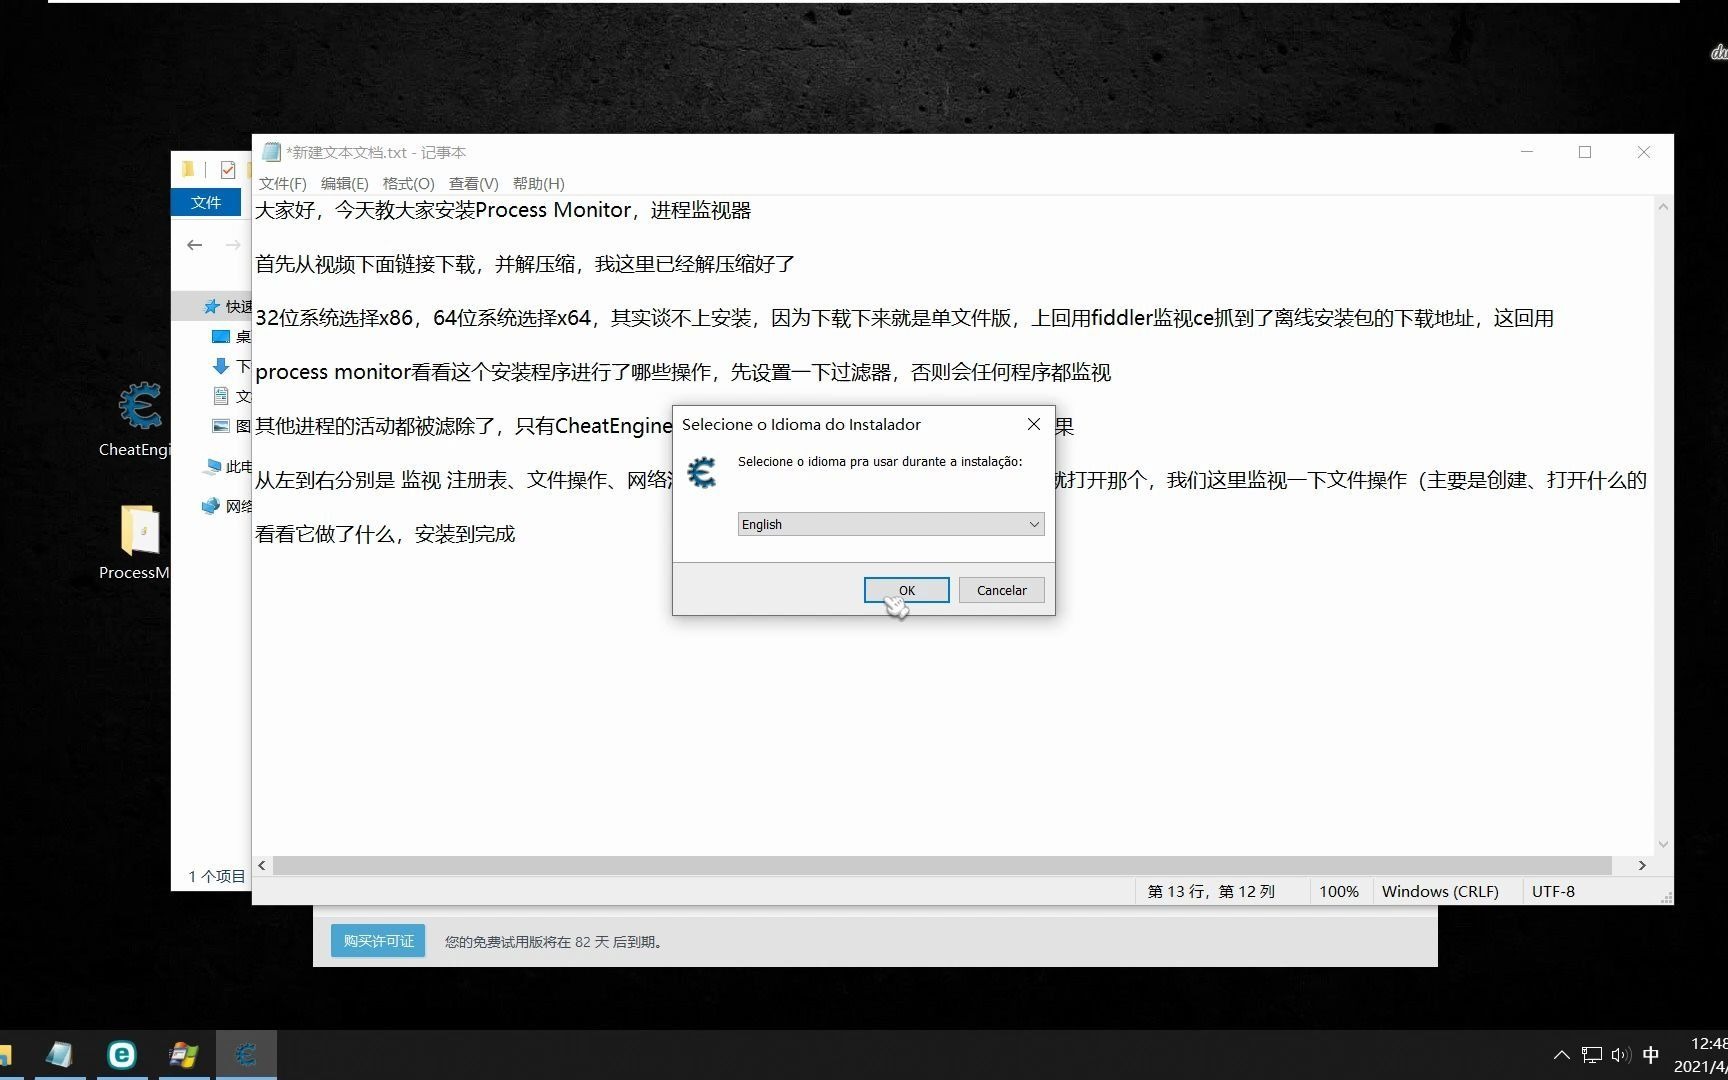The height and width of the screenshot is (1080, 1728).
Task: Click OK in the installer language dialog
Action: tap(906, 590)
